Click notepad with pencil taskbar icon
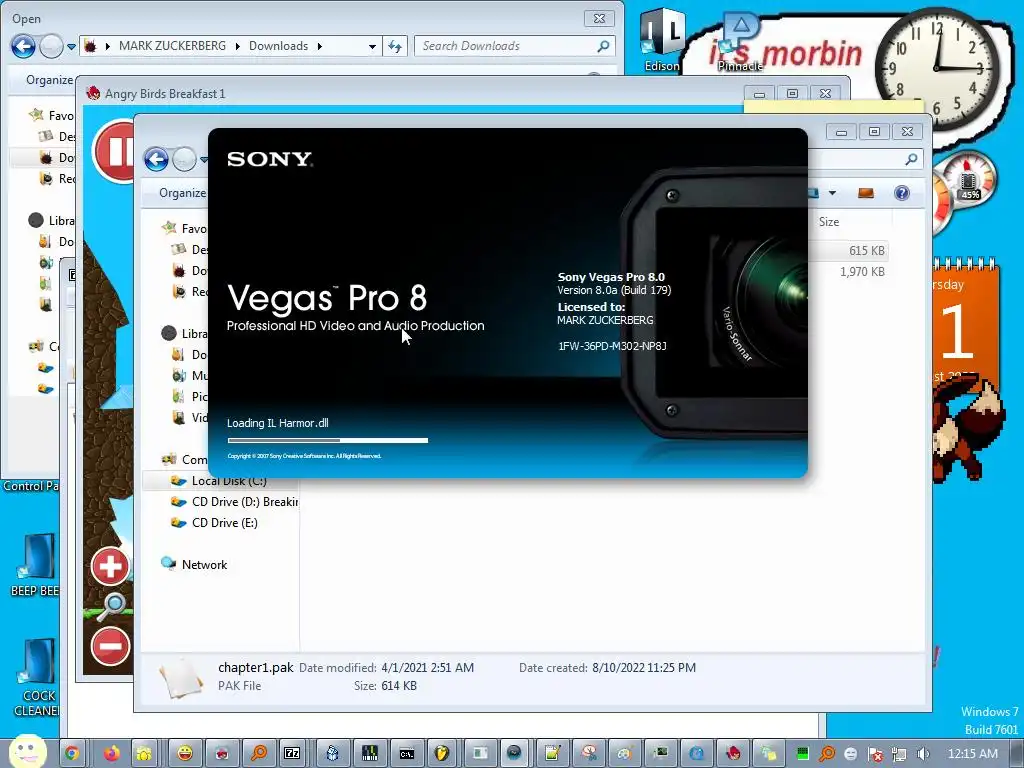Image resolution: width=1024 pixels, height=768 pixels. click(x=552, y=754)
